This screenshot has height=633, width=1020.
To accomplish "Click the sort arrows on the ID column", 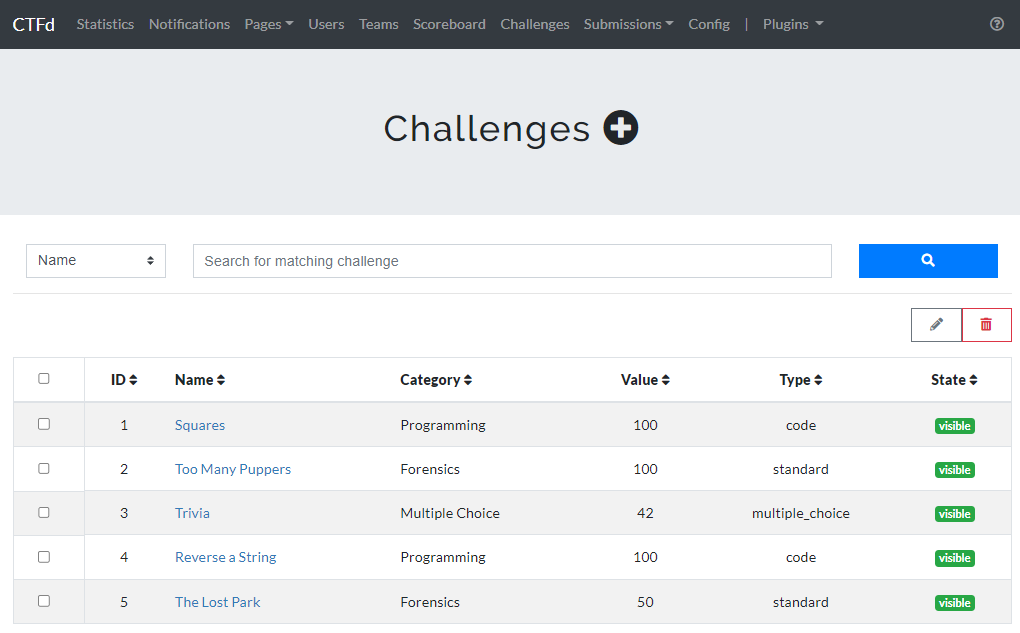I will (133, 379).
